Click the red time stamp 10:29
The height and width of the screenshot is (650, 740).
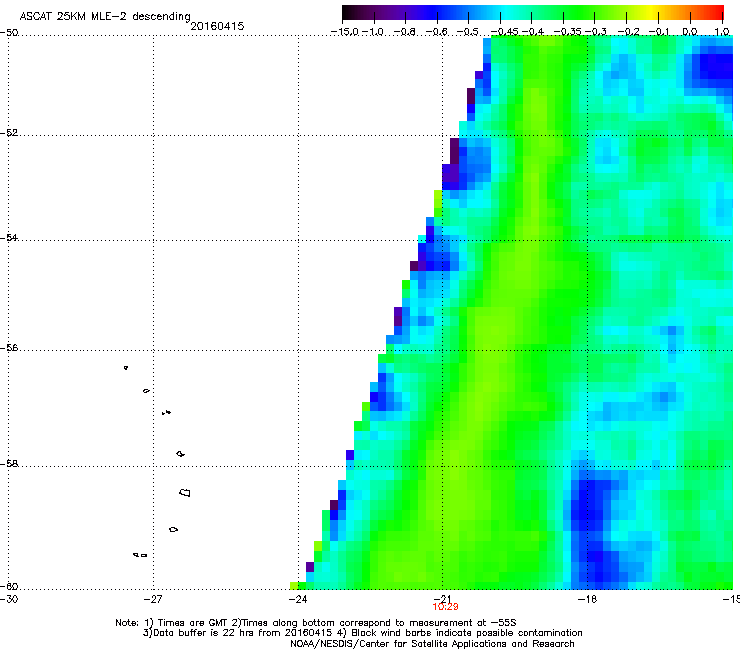(446, 607)
